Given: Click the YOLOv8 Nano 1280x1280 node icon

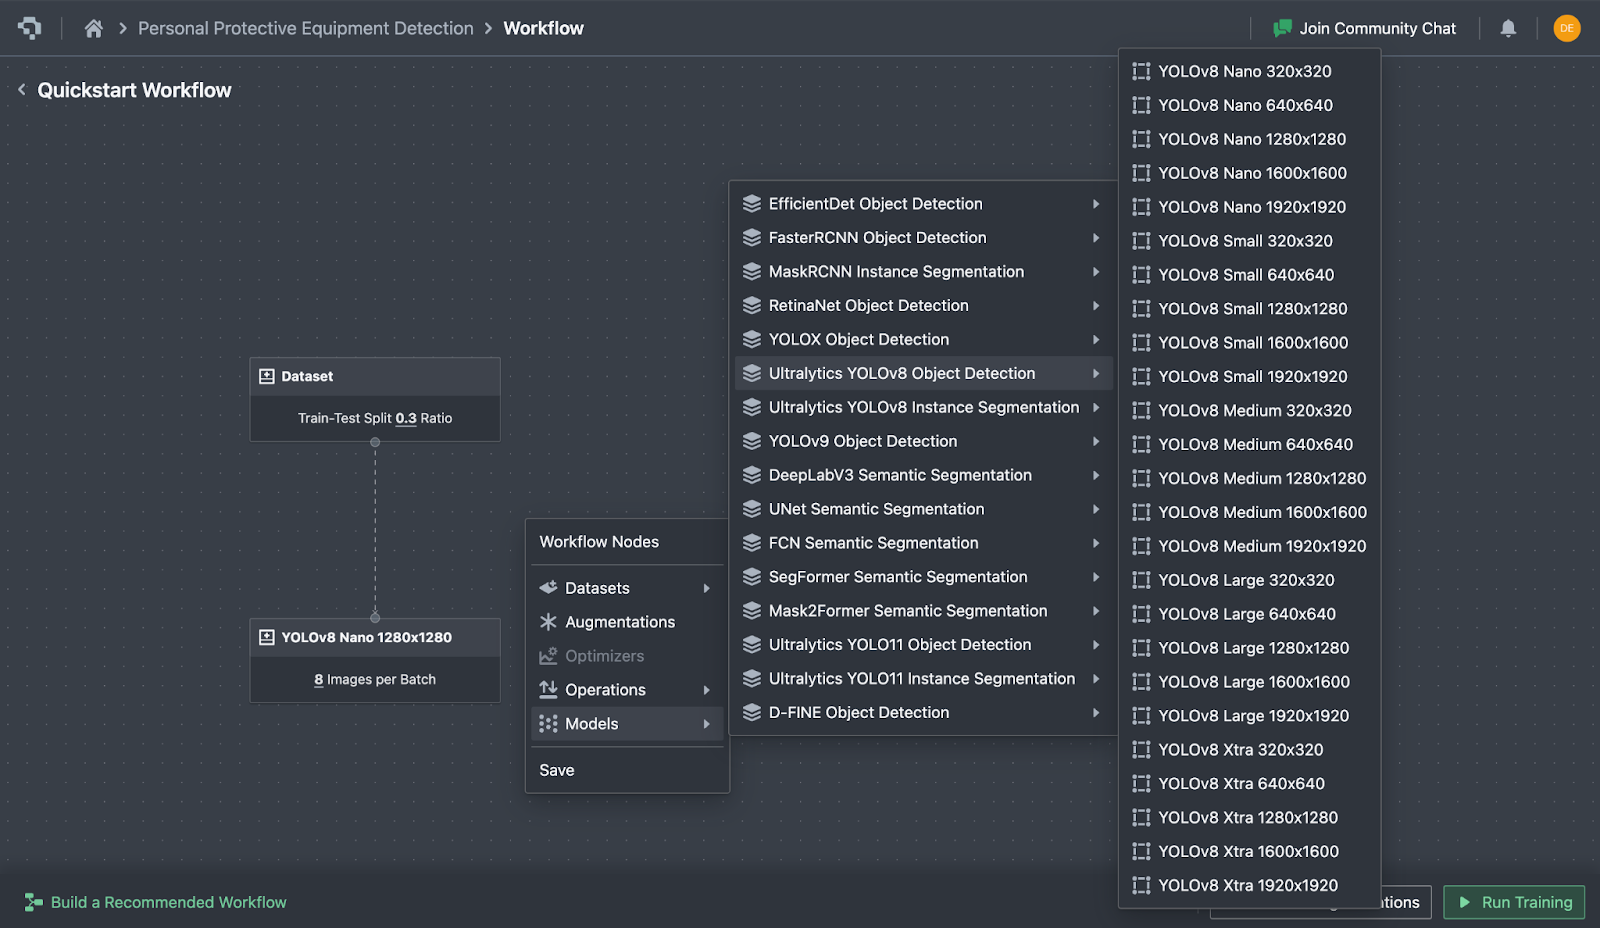Looking at the screenshot, I should click(267, 637).
